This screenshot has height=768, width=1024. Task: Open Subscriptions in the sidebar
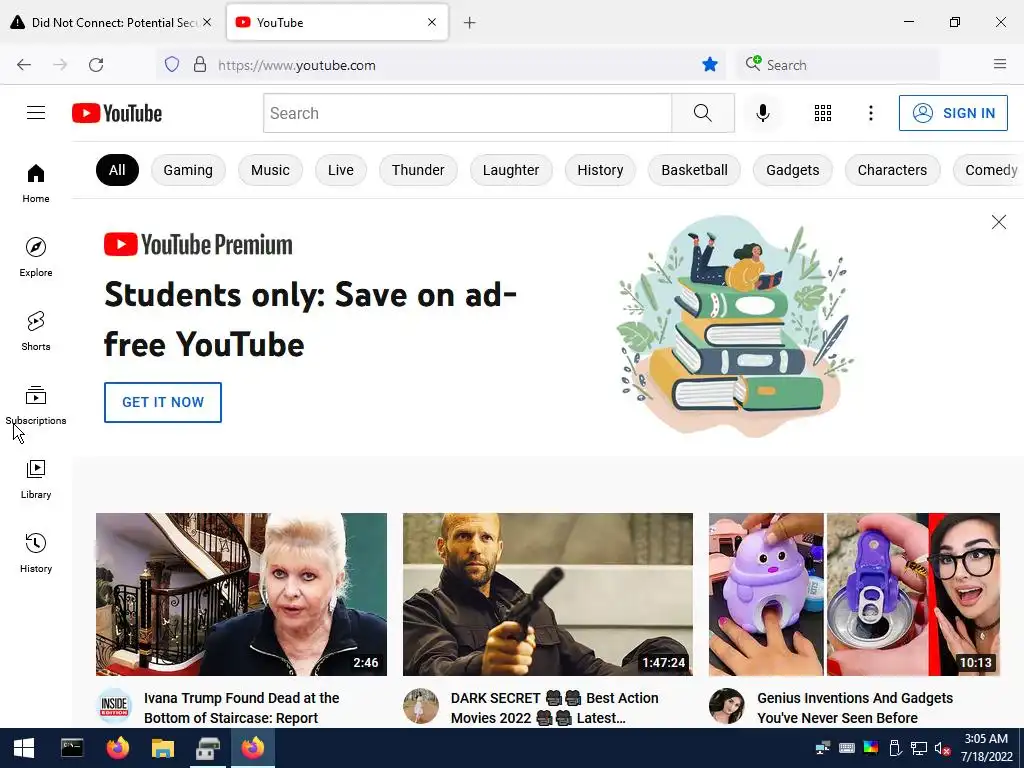point(36,405)
